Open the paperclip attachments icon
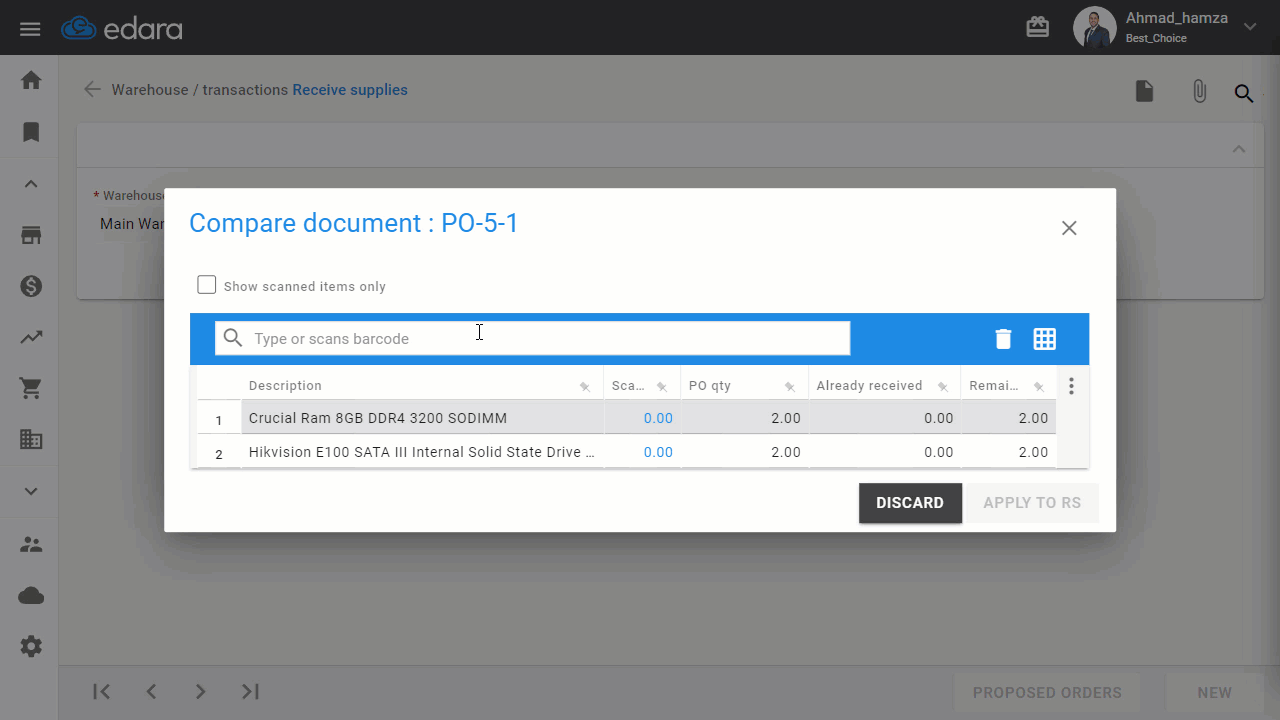Viewport: 1280px width, 720px height. pyautogui.click(x=1199, y=92)
